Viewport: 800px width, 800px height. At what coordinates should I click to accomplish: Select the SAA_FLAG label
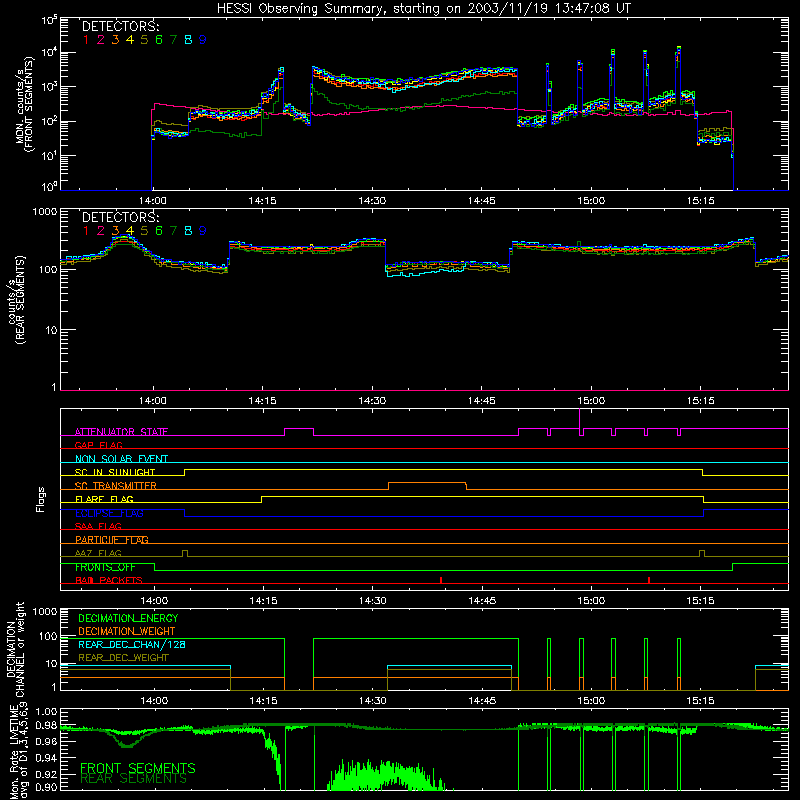[98, 526]
